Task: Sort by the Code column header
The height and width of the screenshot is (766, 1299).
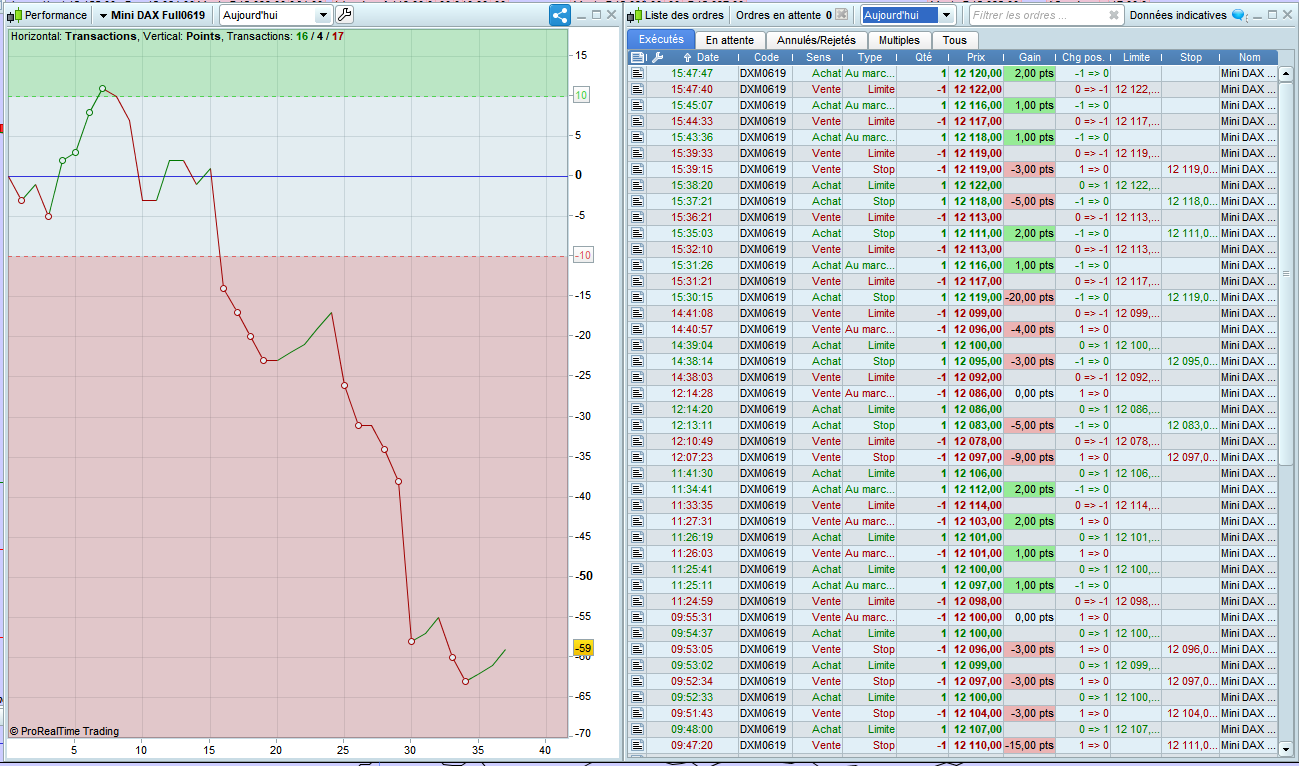Action: point(766,58)
